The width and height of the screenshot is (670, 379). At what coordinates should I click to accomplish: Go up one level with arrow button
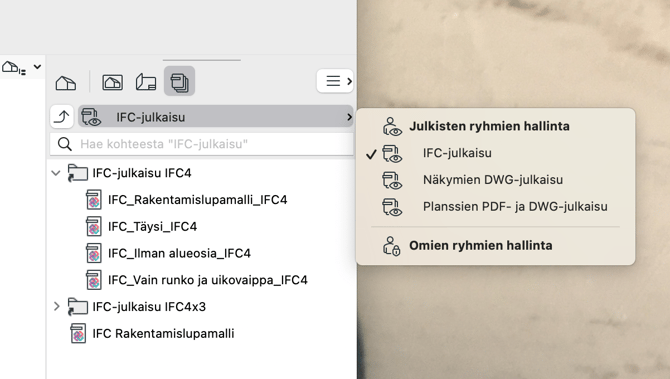pyautogui.click(x=62, y=116)
